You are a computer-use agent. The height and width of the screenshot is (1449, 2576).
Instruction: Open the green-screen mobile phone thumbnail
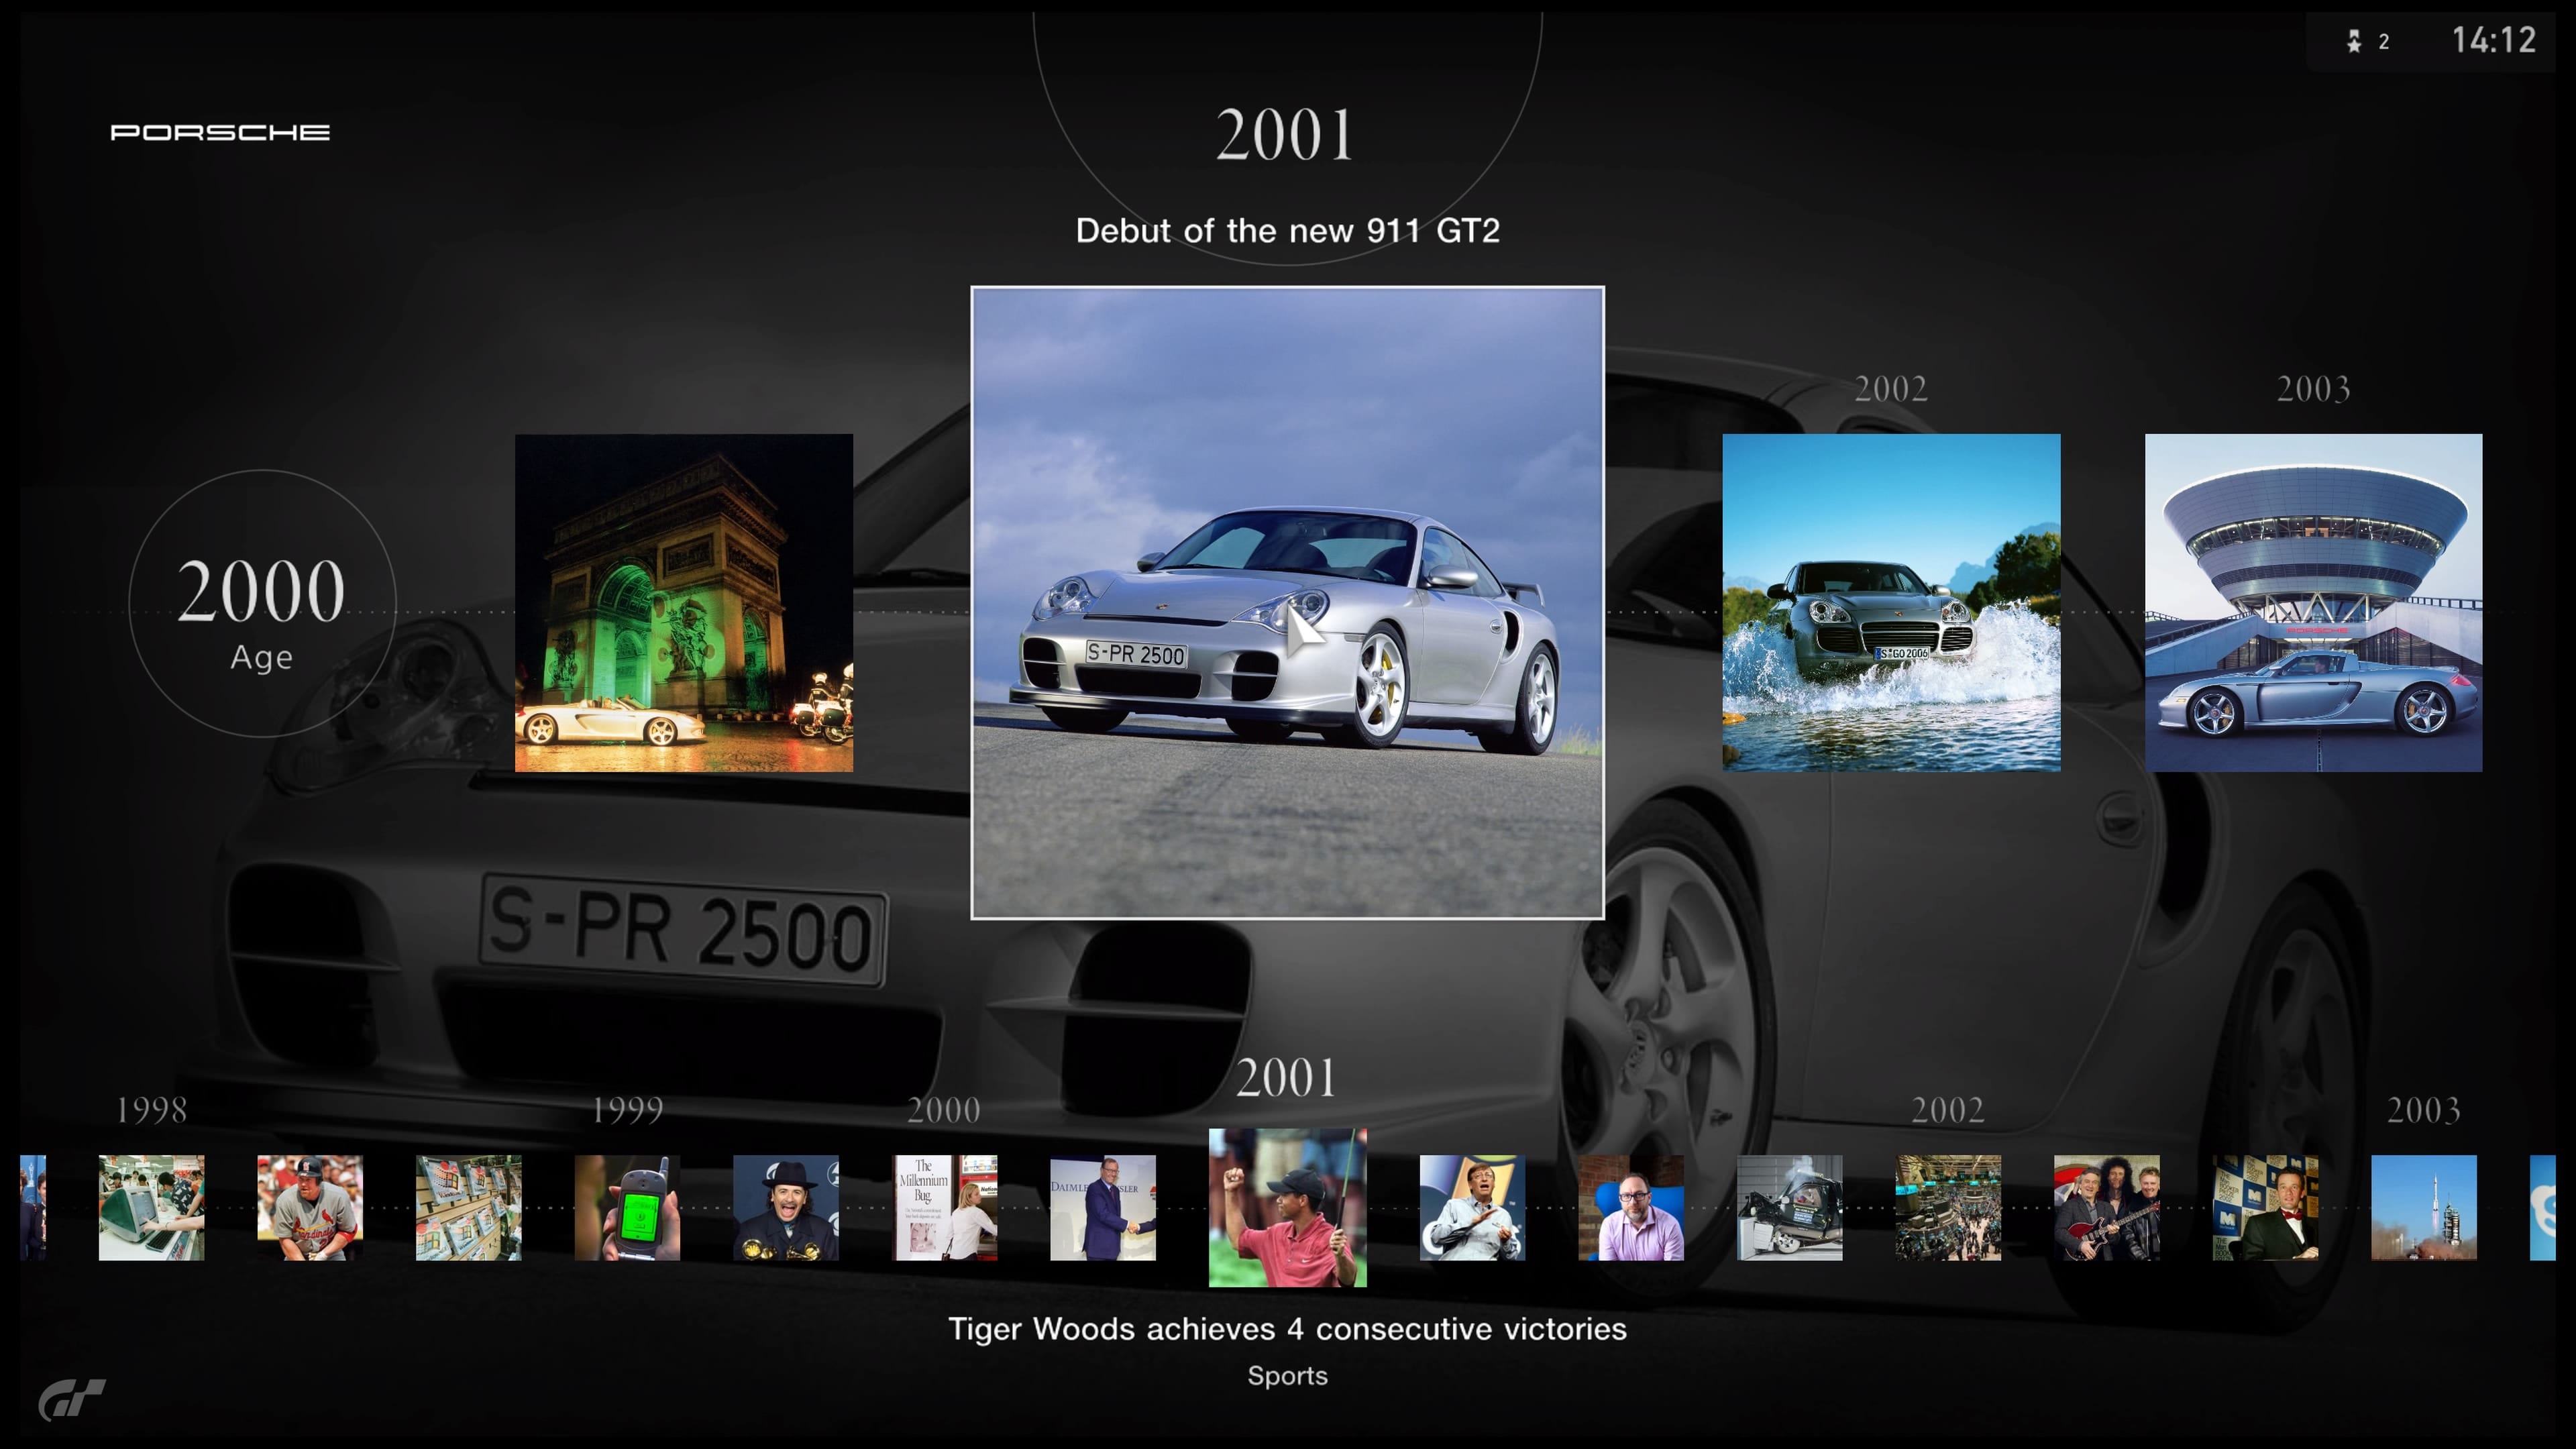[x=627, y=1208]
